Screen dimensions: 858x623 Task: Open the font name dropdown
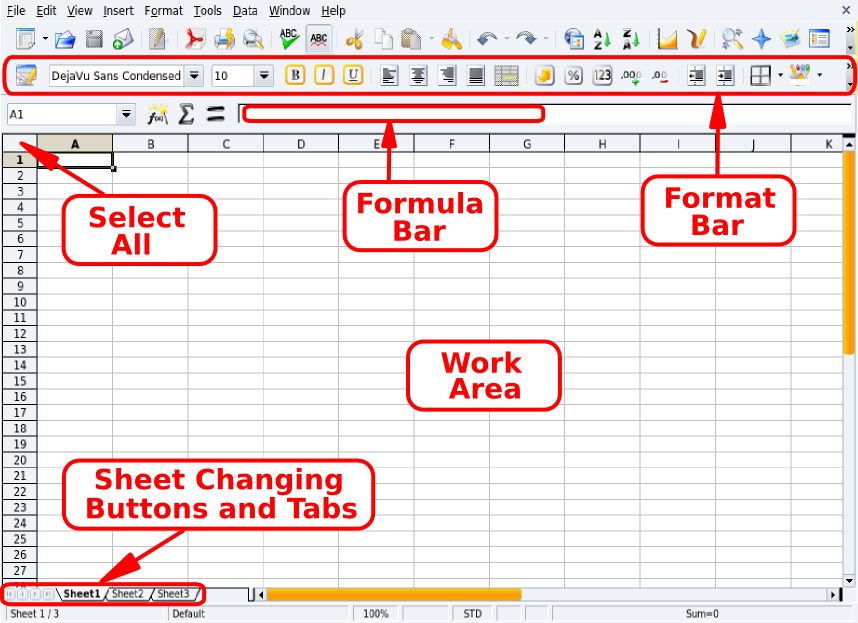click(x=196, y=75)
